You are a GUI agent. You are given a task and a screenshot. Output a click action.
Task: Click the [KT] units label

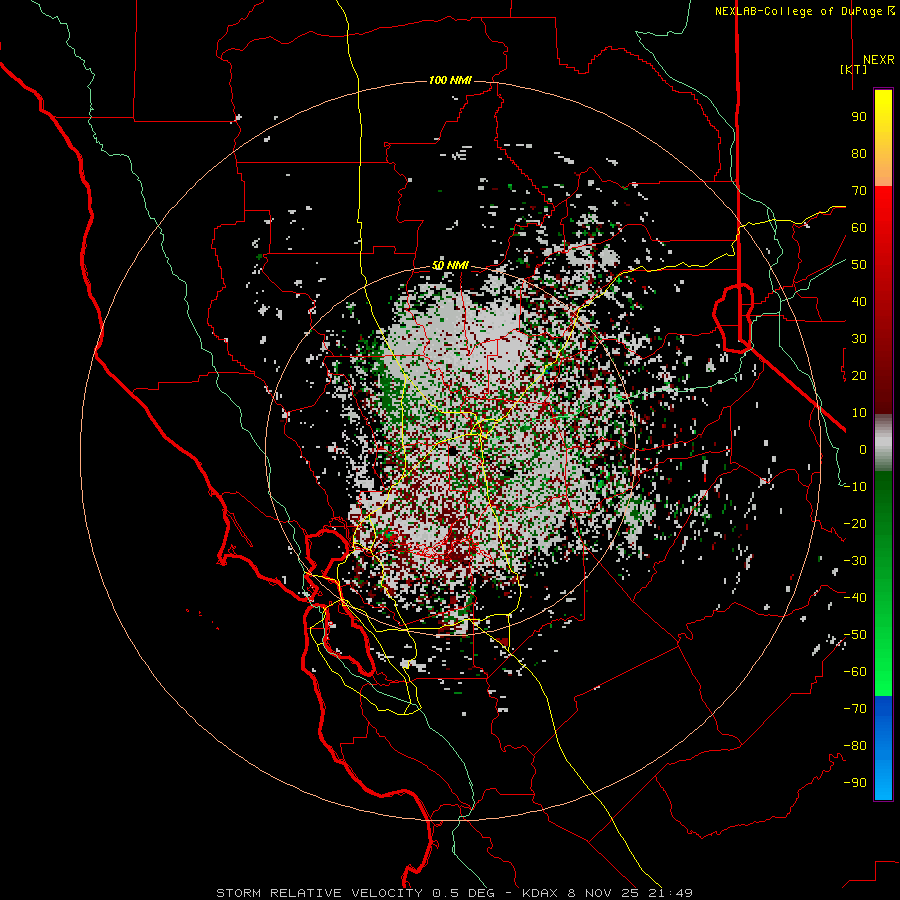pos(853,69)
